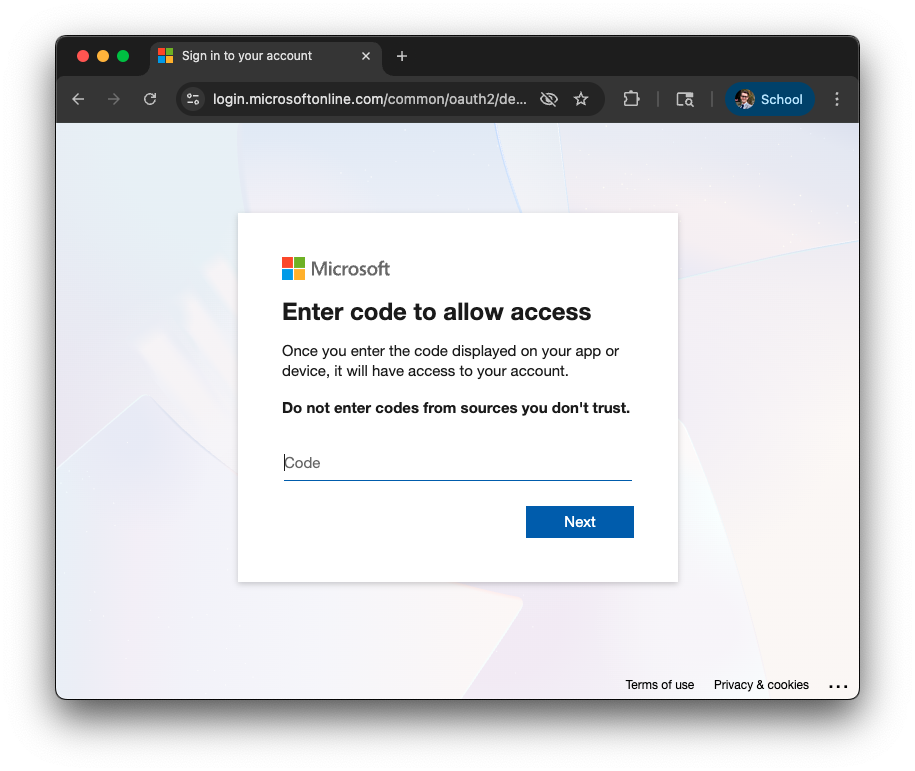Close the 'Sign in to your account' tab
The height and width of the screenshot is (771, 915).
tap(366, 56)
